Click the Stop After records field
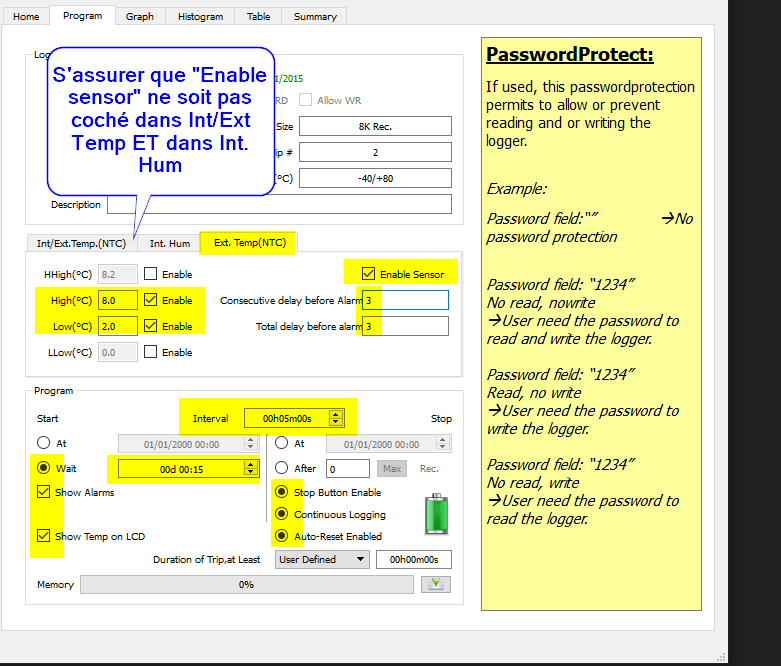Screen dimensions: 781x666 [x=348, y=469]
